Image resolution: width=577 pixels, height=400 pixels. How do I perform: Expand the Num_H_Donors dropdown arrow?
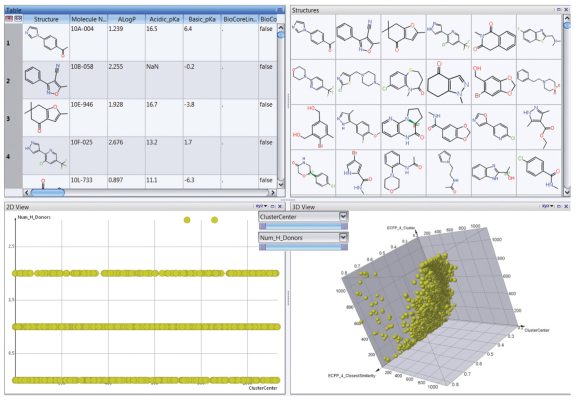[343, 237]
